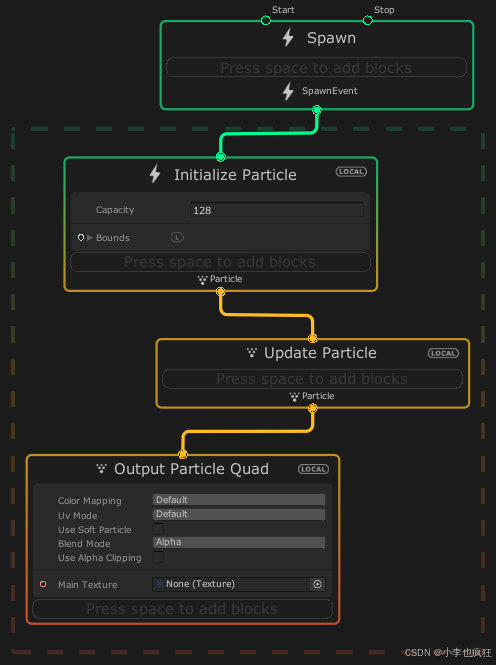Screen dimensions: 496x665
Task: Toggle the LOCAL badge on Initialize Particle
Action: click(351, 172)
